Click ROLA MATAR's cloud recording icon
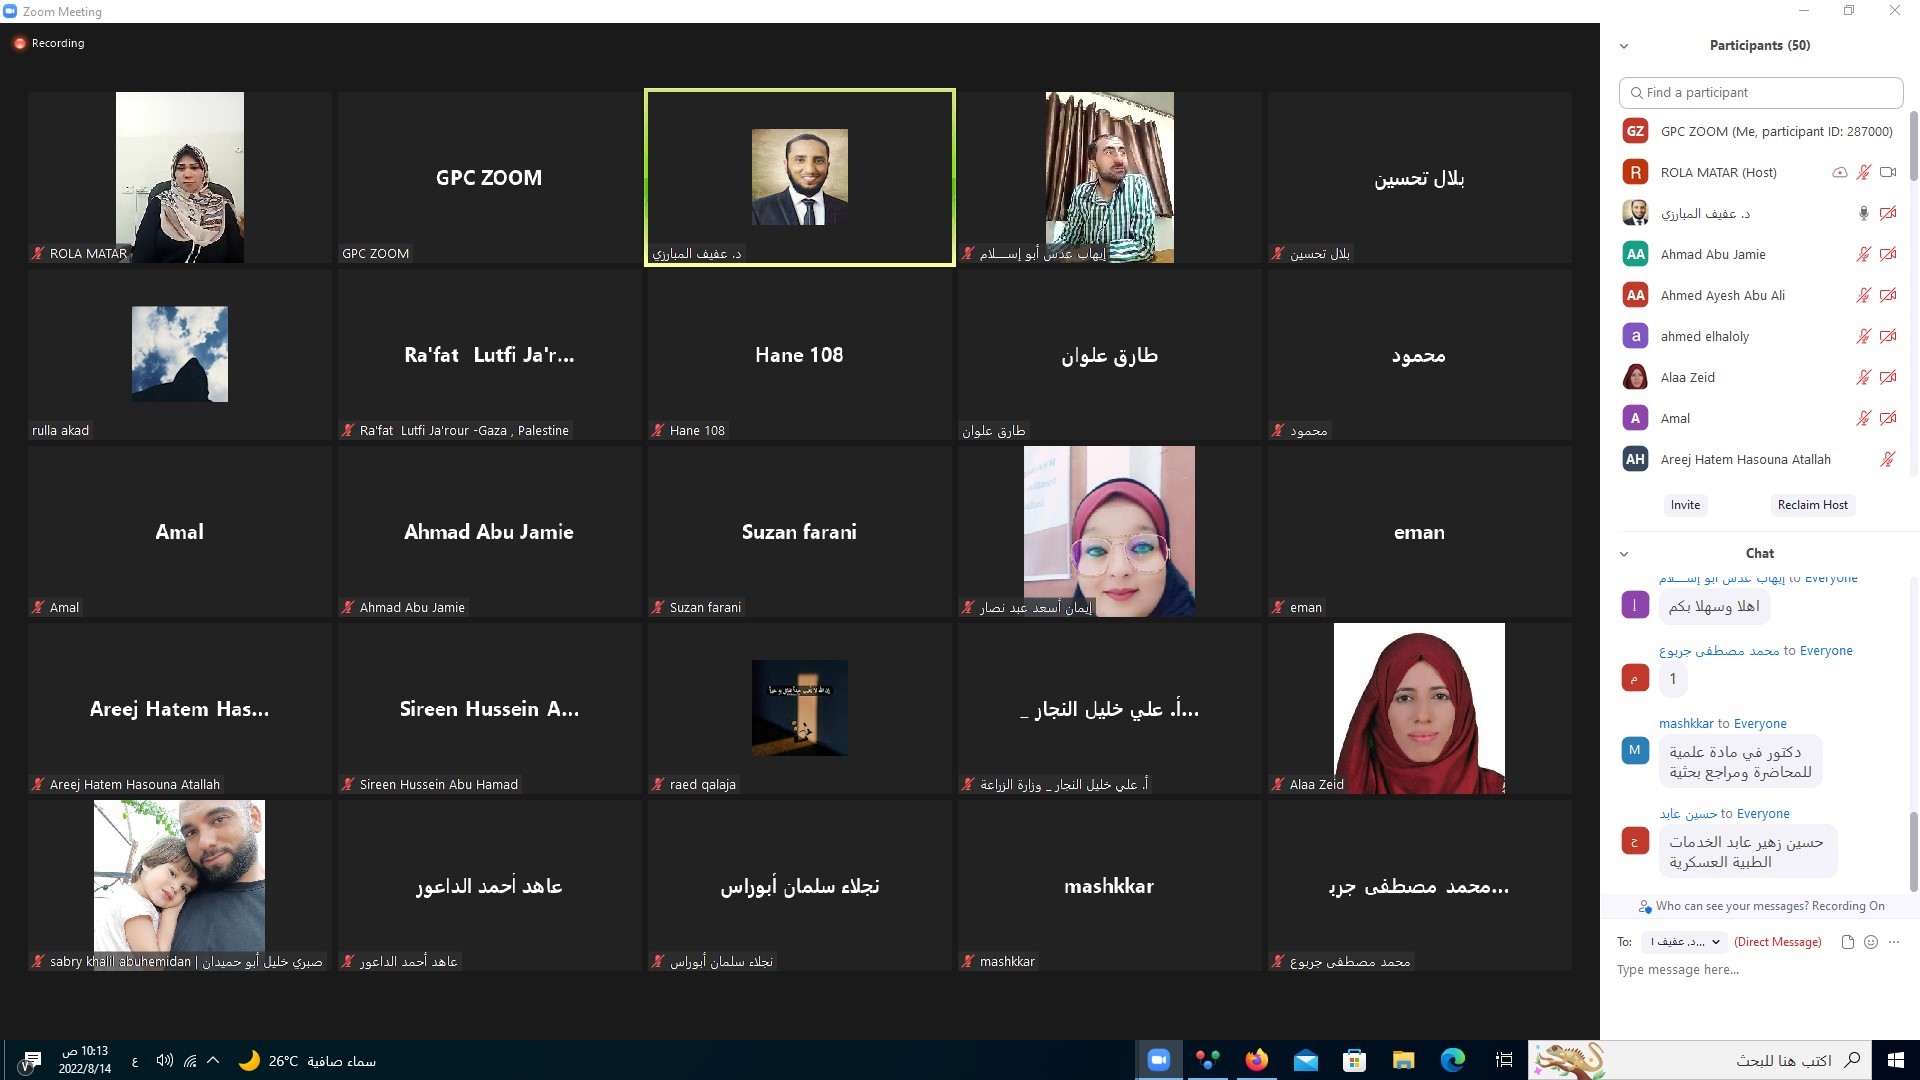The height and width of the screenshot is (1080, 1920). tap(1839, 172)
